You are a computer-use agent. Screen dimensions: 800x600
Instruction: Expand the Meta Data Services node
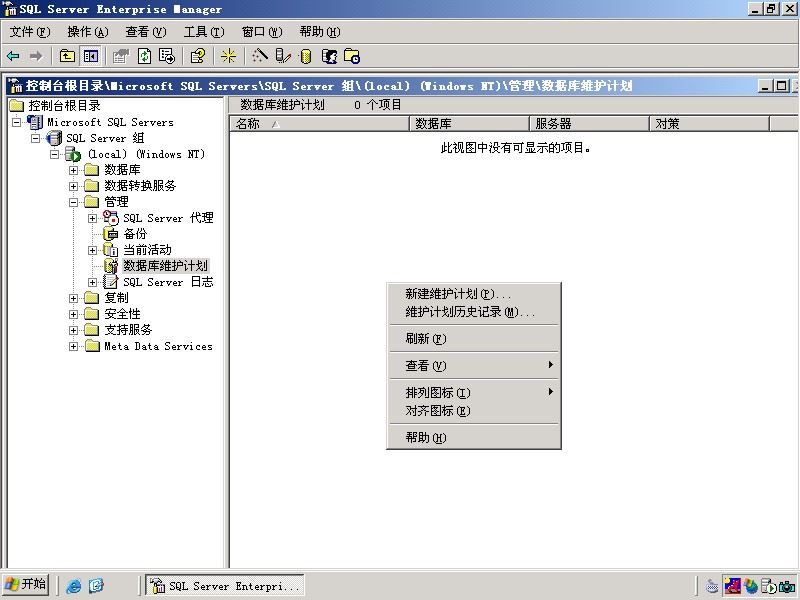tap(73, 346)
